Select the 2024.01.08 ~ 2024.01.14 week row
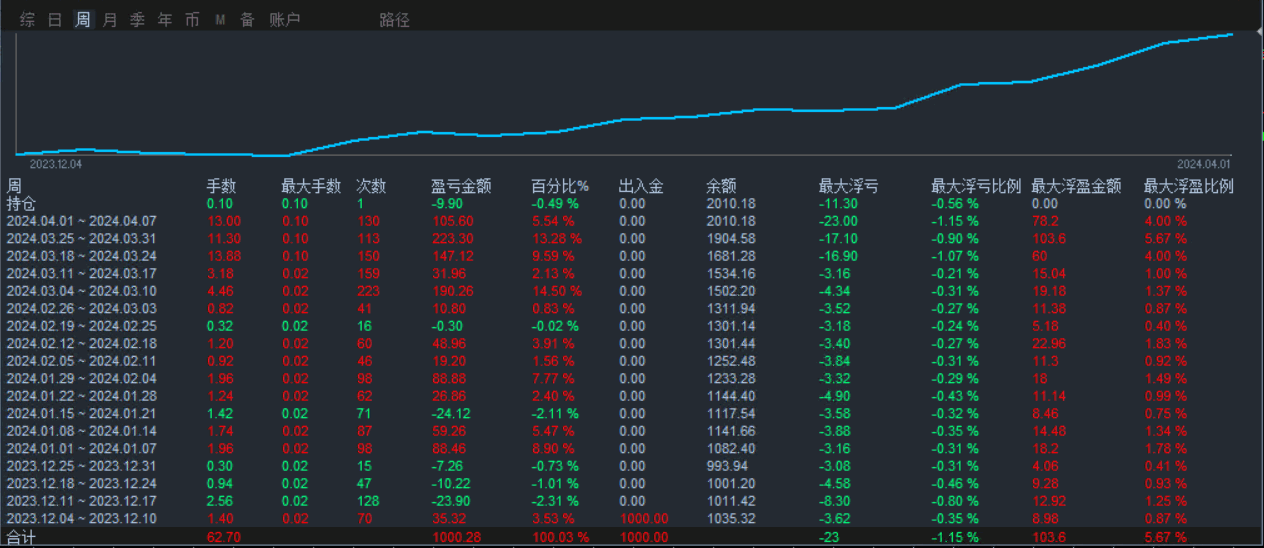This screenshot has height=548, width=1264. (632, 431)
